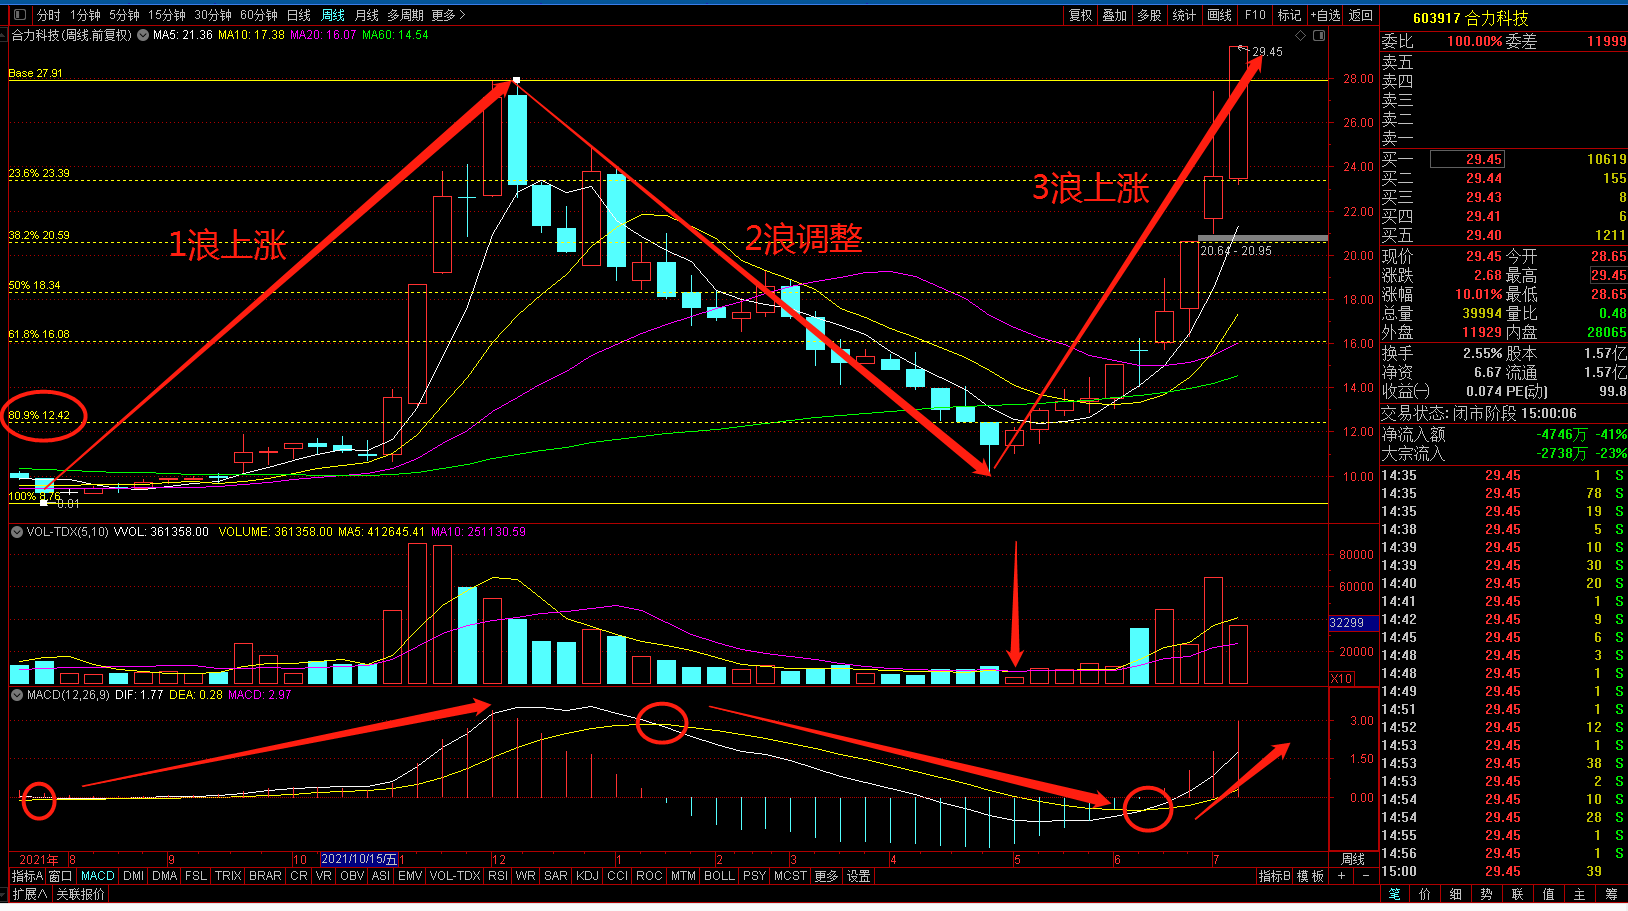Click the X10 volume scale label

pos(1342,679)
